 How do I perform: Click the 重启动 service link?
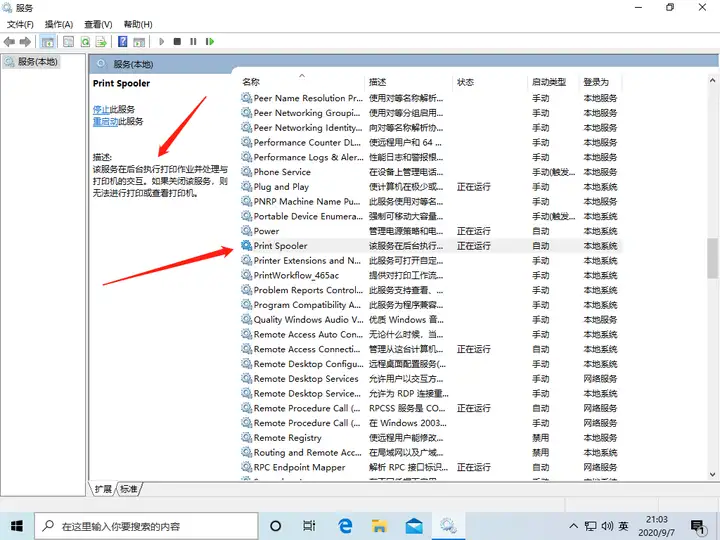click(105, 121)
